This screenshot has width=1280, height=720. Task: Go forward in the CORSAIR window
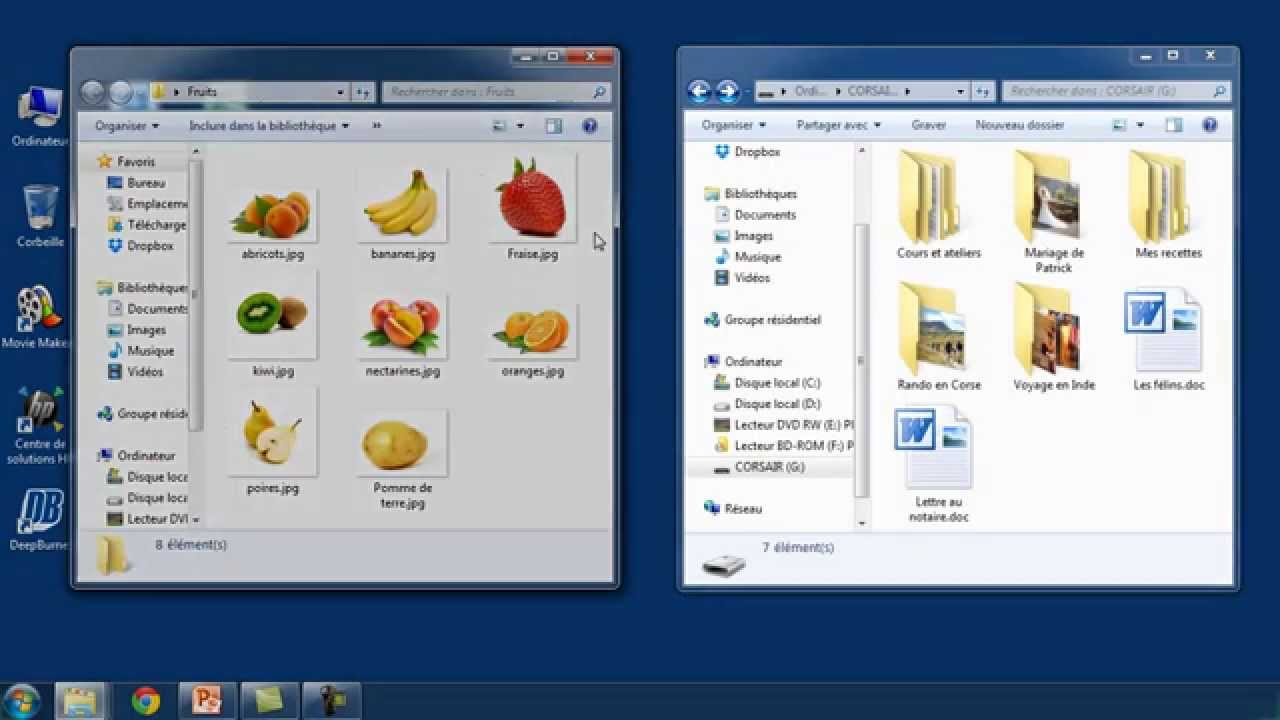(727, 91)
